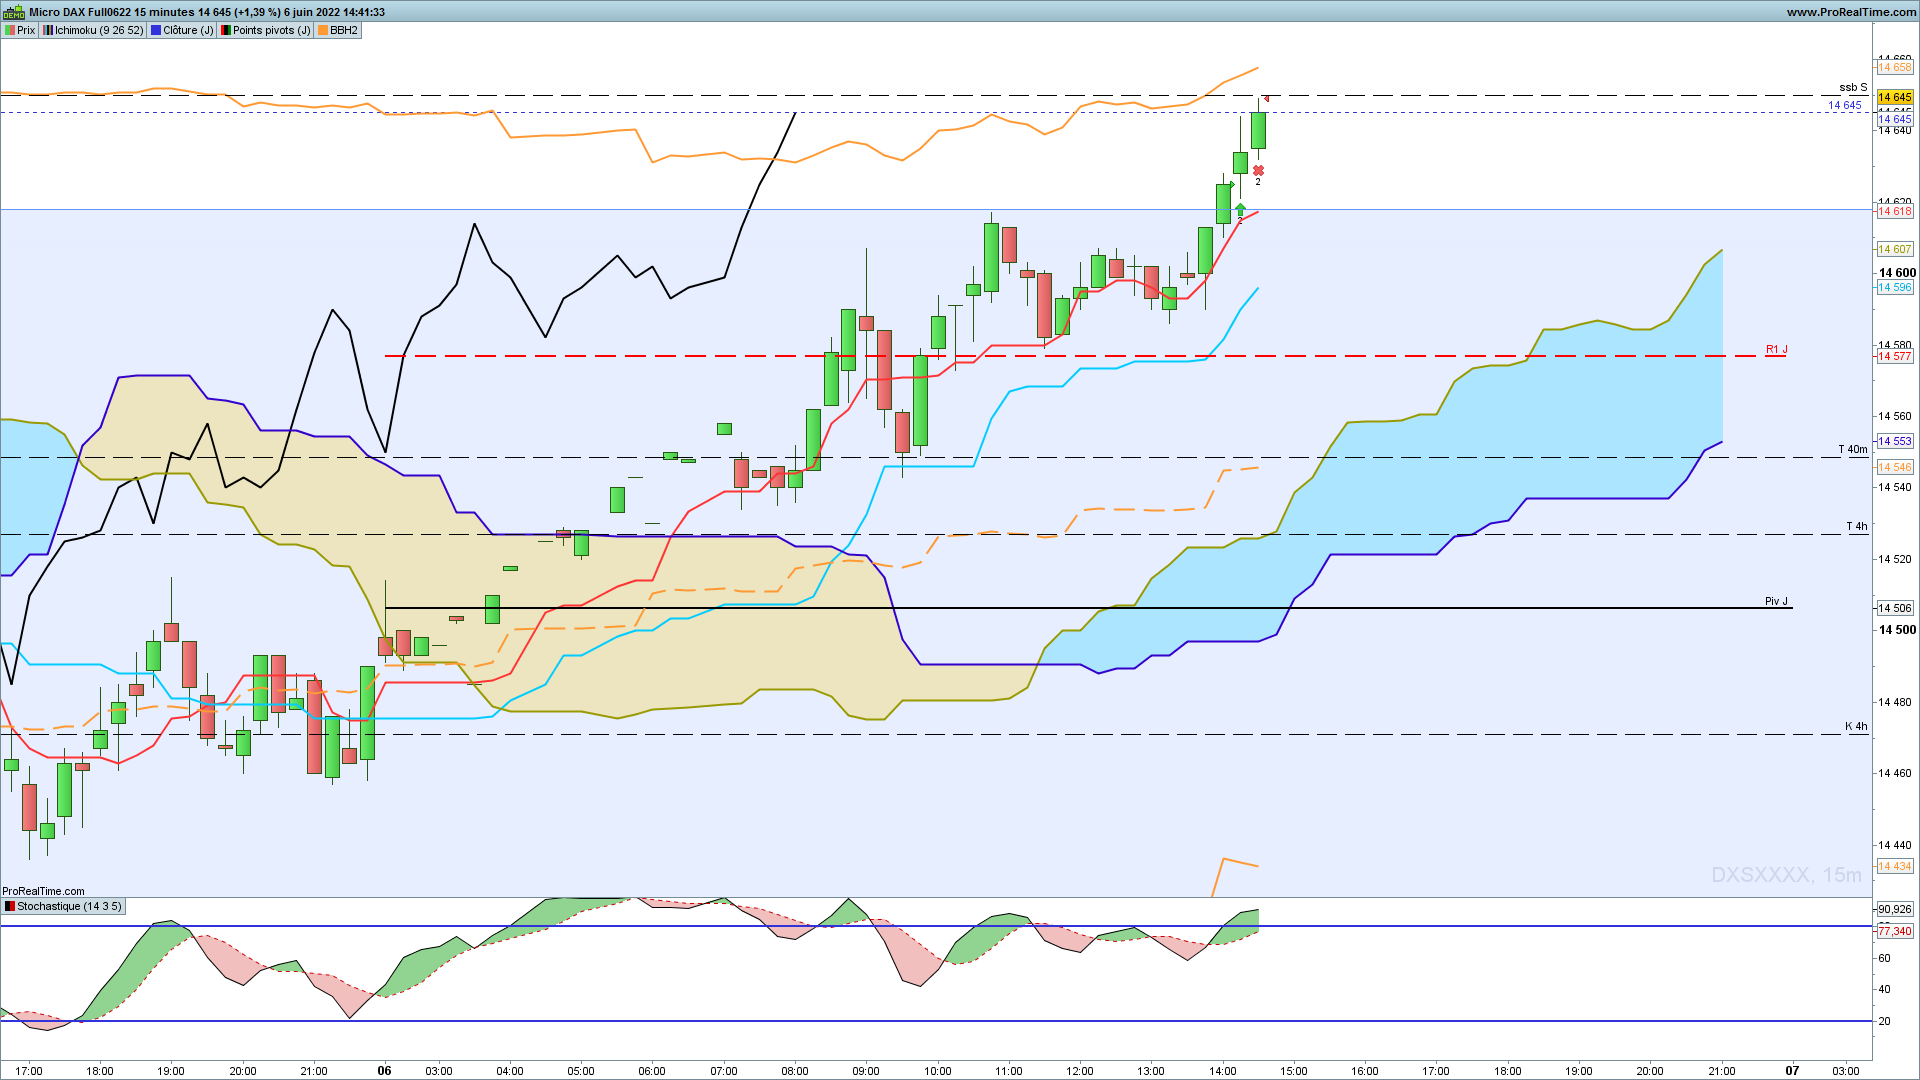
Task: Open the Clôture (J) indicator label
Action: [x=182, y=30]
